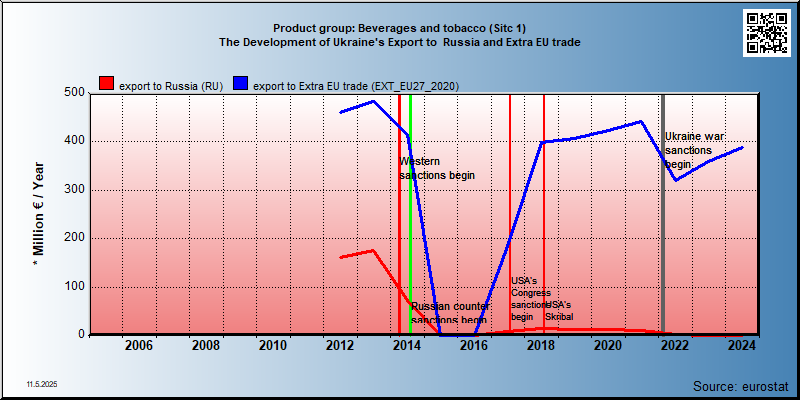Click the 2022 label on the x-axis
The height and width of the screenshot is (400, 800).
click(674, 346)
